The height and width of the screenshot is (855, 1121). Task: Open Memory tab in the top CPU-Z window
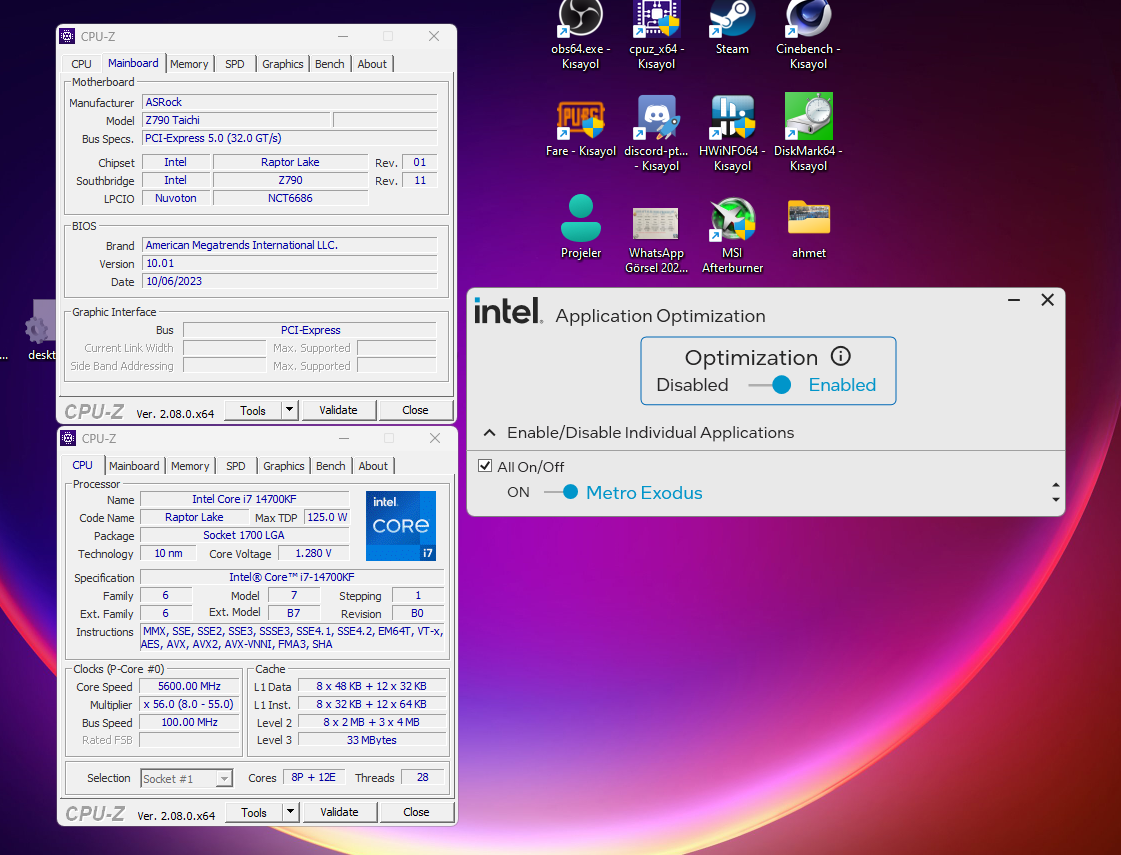(x=189, y=64)
